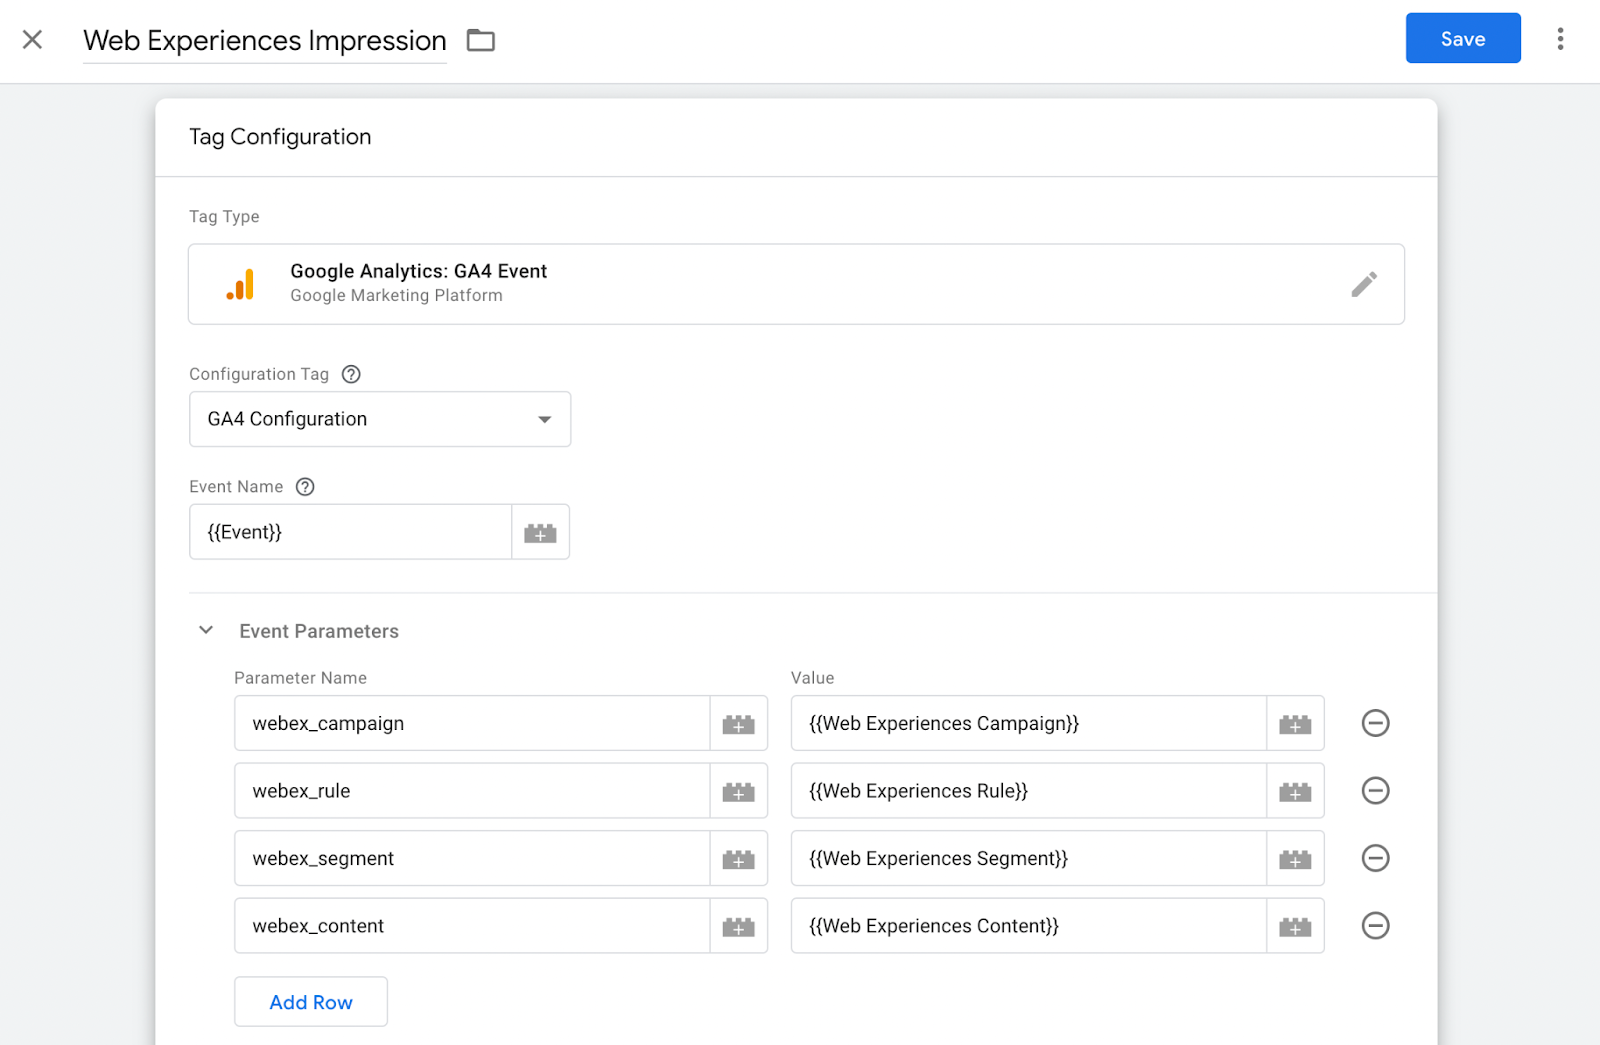
Task: Open the three-dot more actions menu
Action: coord(1560,39)
